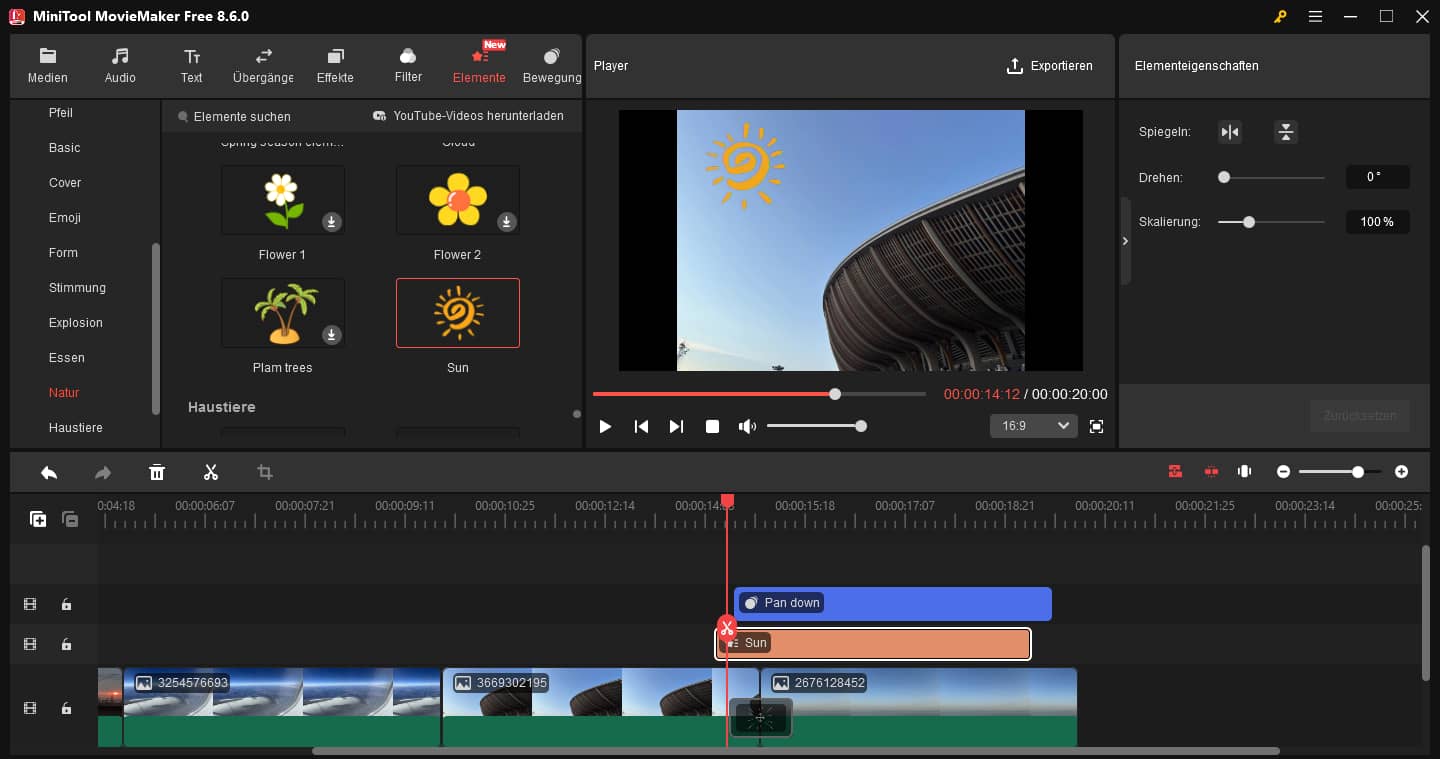Delete selected clip with trash icon
The height and width of the screenshot is (759, 1440).
pos(157,472)
